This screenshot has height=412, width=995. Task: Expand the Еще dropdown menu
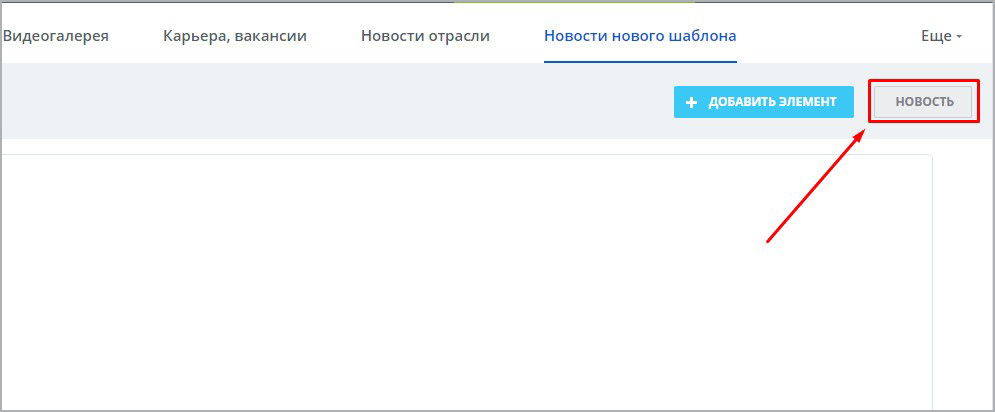click(940, 36)
